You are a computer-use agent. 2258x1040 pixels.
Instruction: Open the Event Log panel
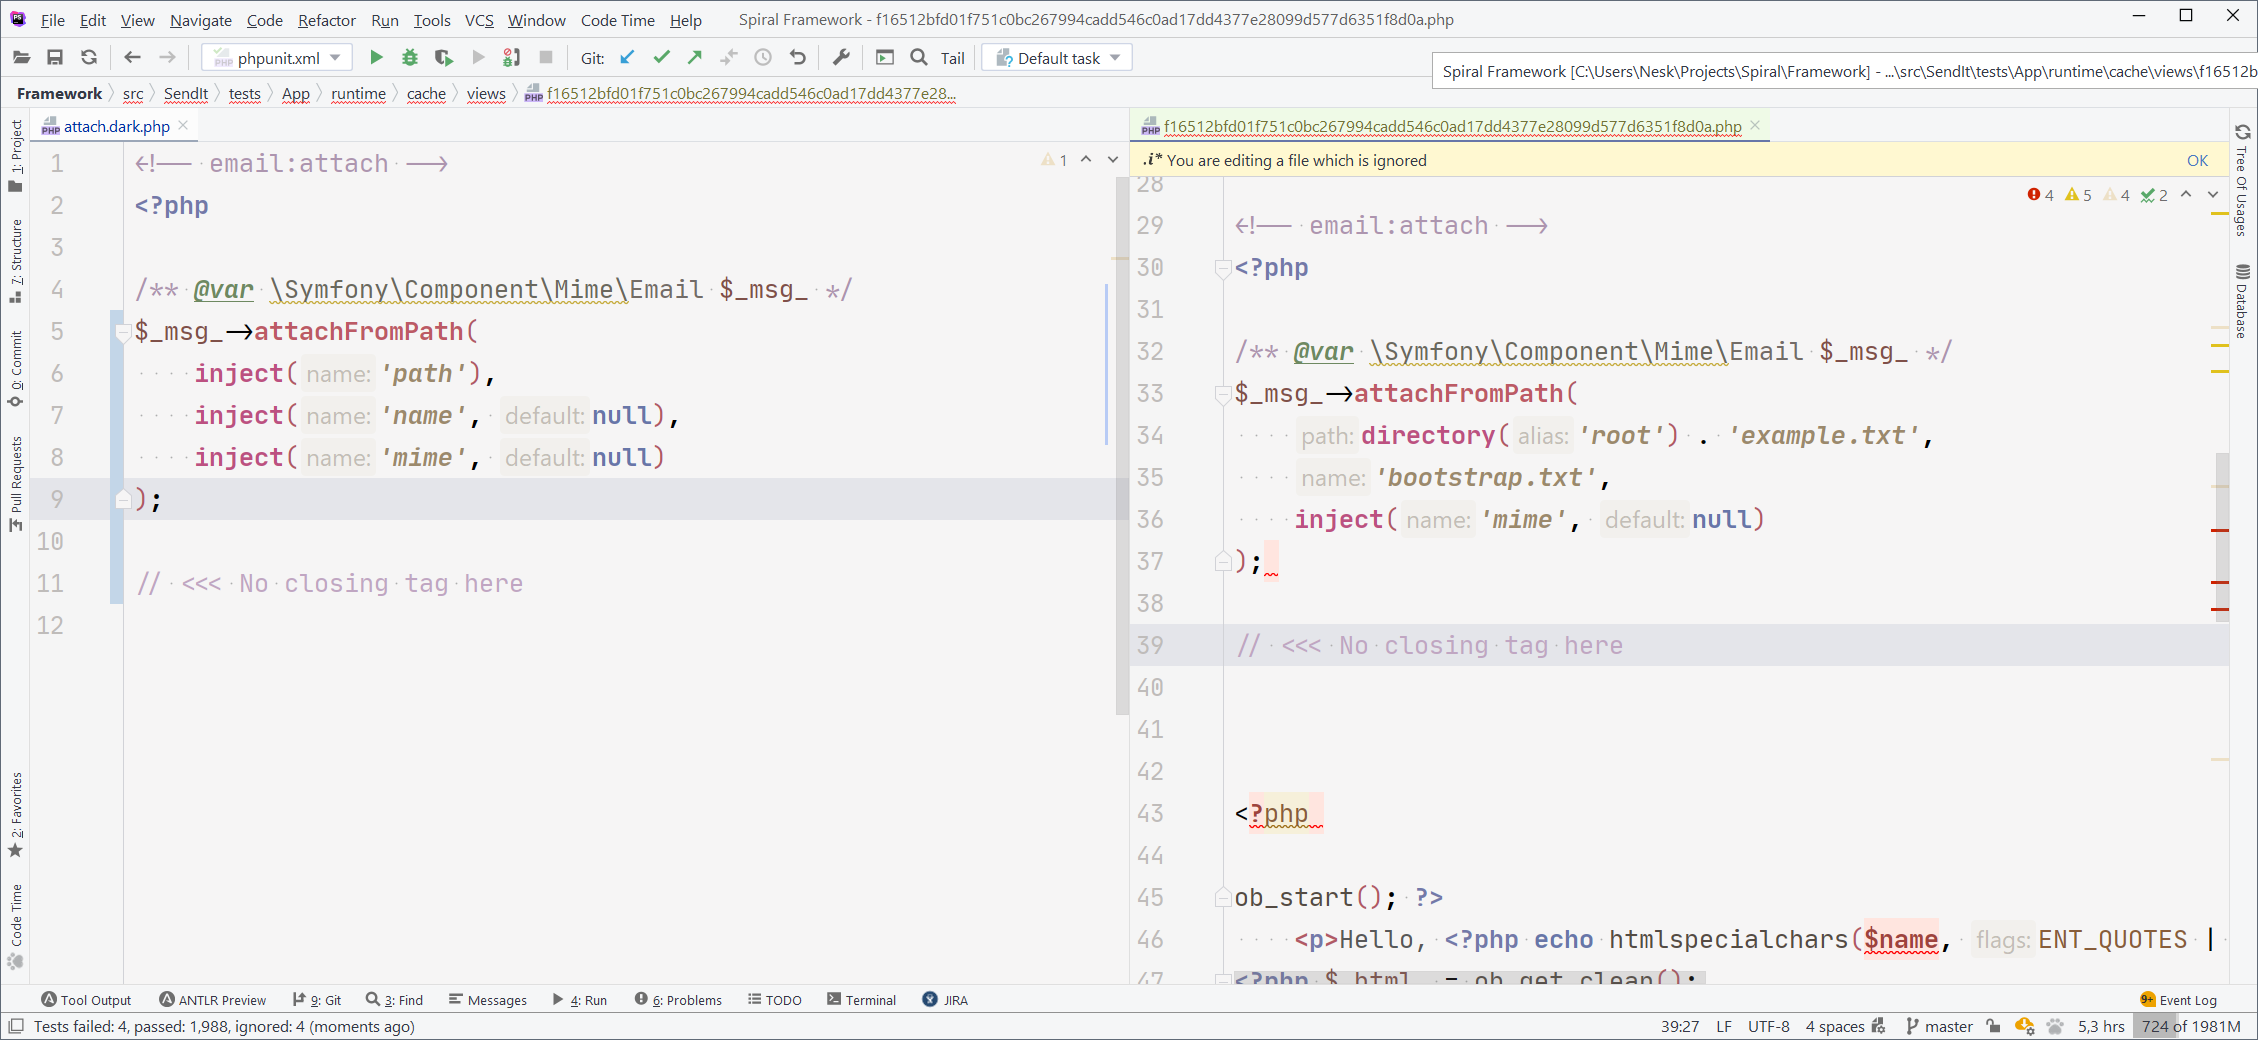[x=2178, y=1000]
